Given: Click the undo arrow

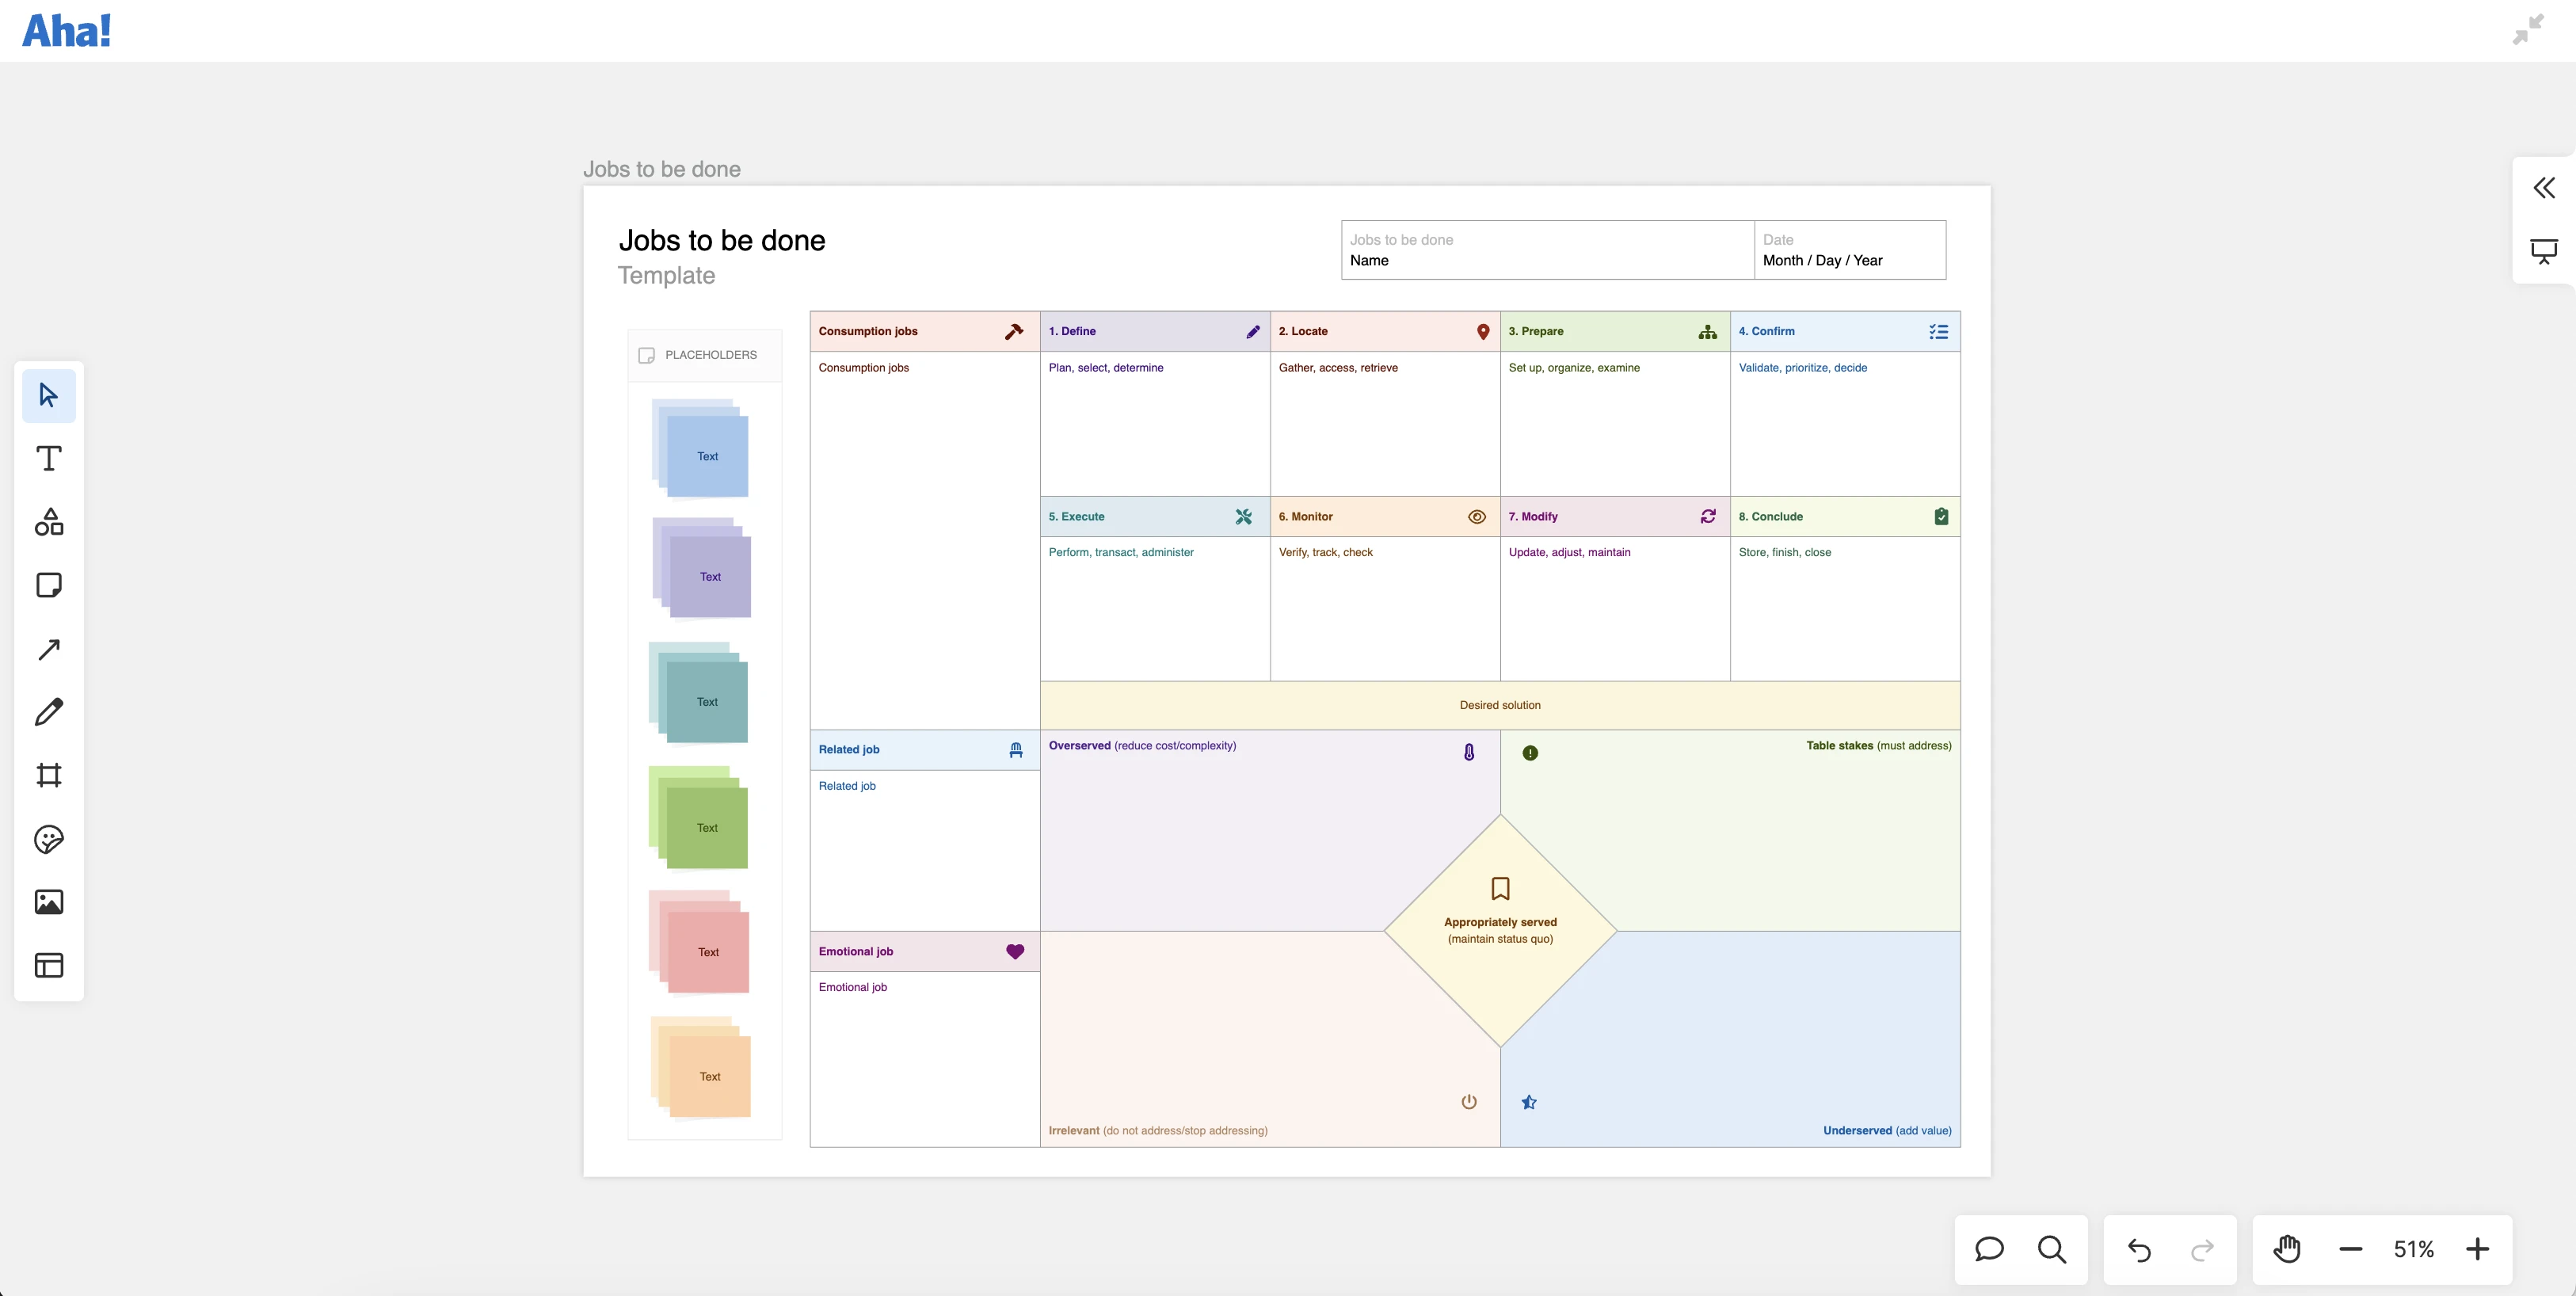Looking at the screenshot, I should pos(2139,1249).
